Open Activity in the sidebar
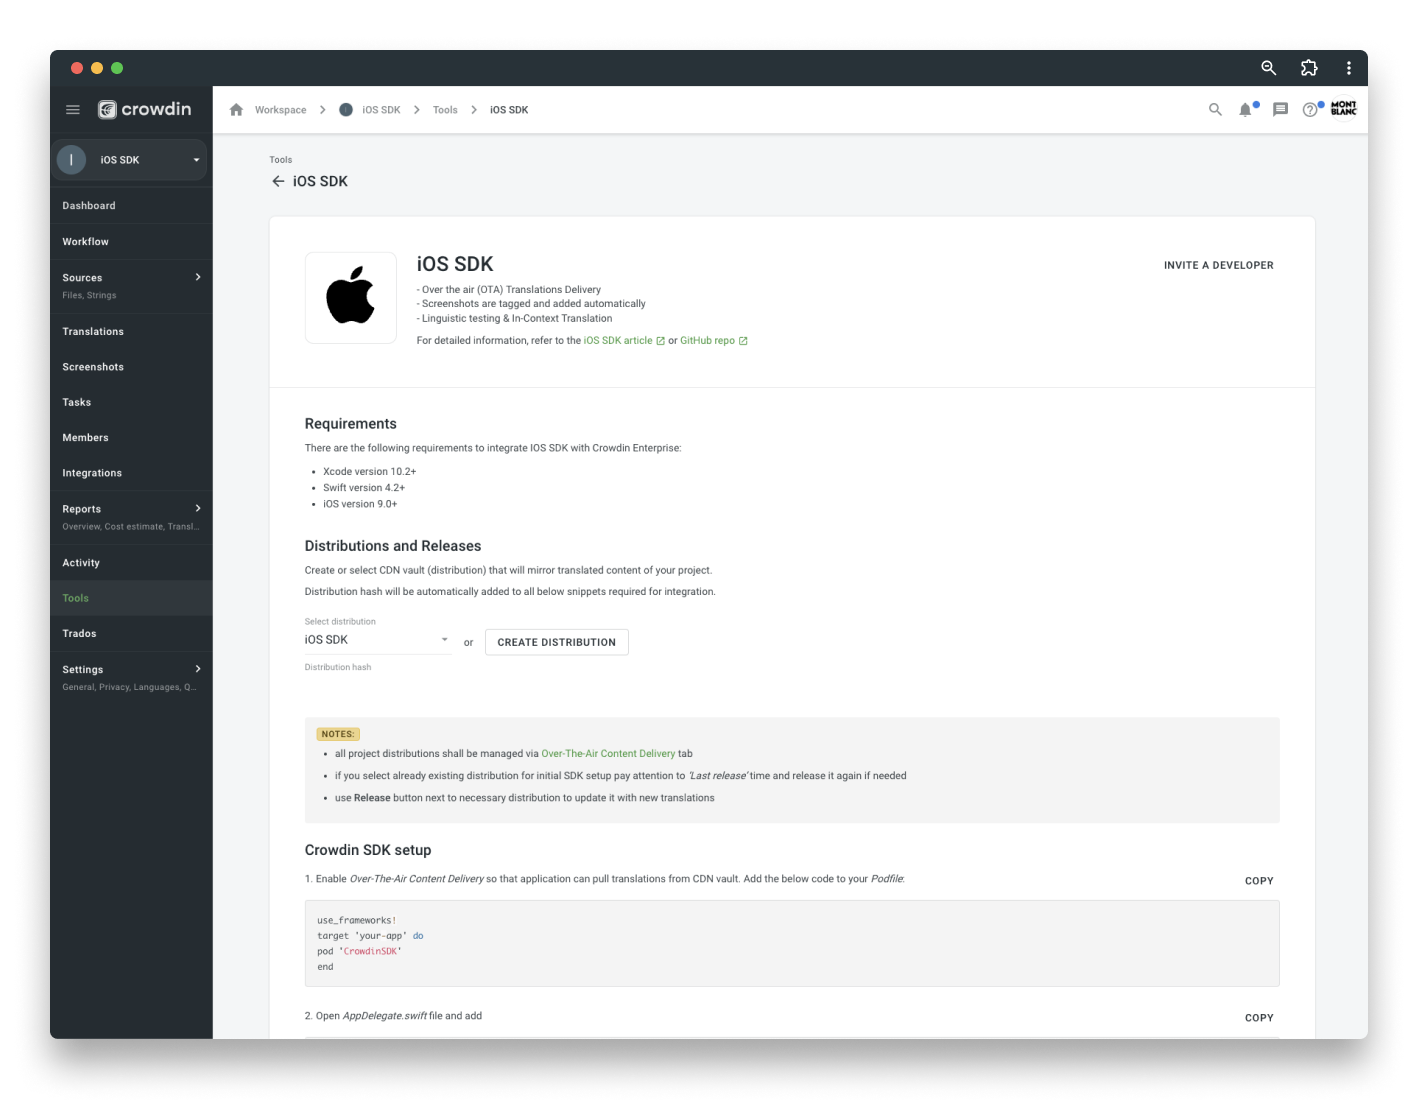This screenshot has height=1119, width=1418. [131, 563]
